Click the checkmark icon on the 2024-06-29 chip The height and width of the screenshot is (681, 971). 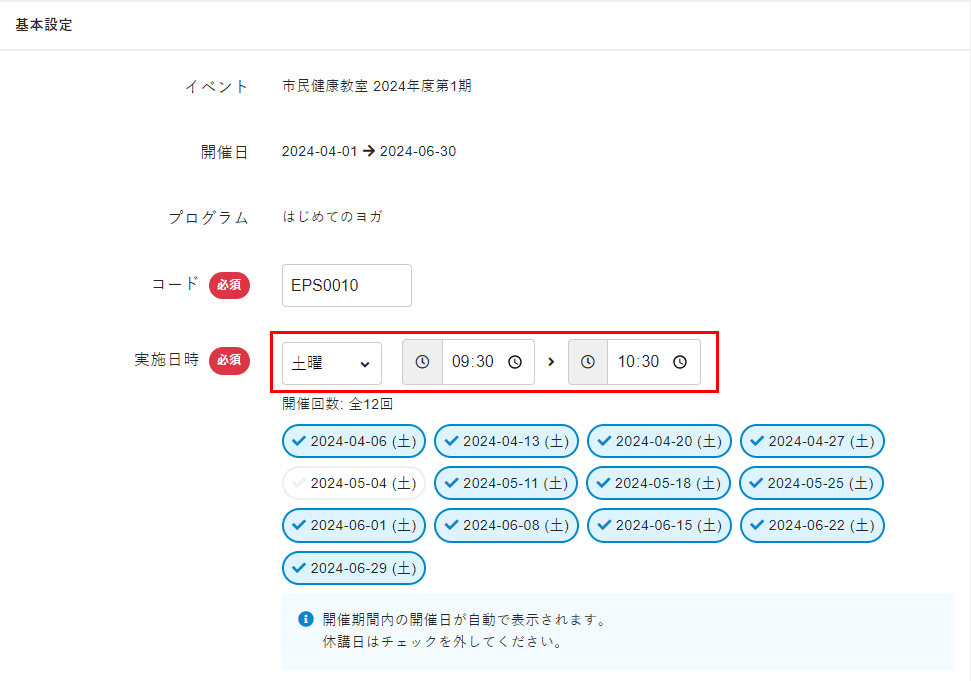[x=297, y=568]
